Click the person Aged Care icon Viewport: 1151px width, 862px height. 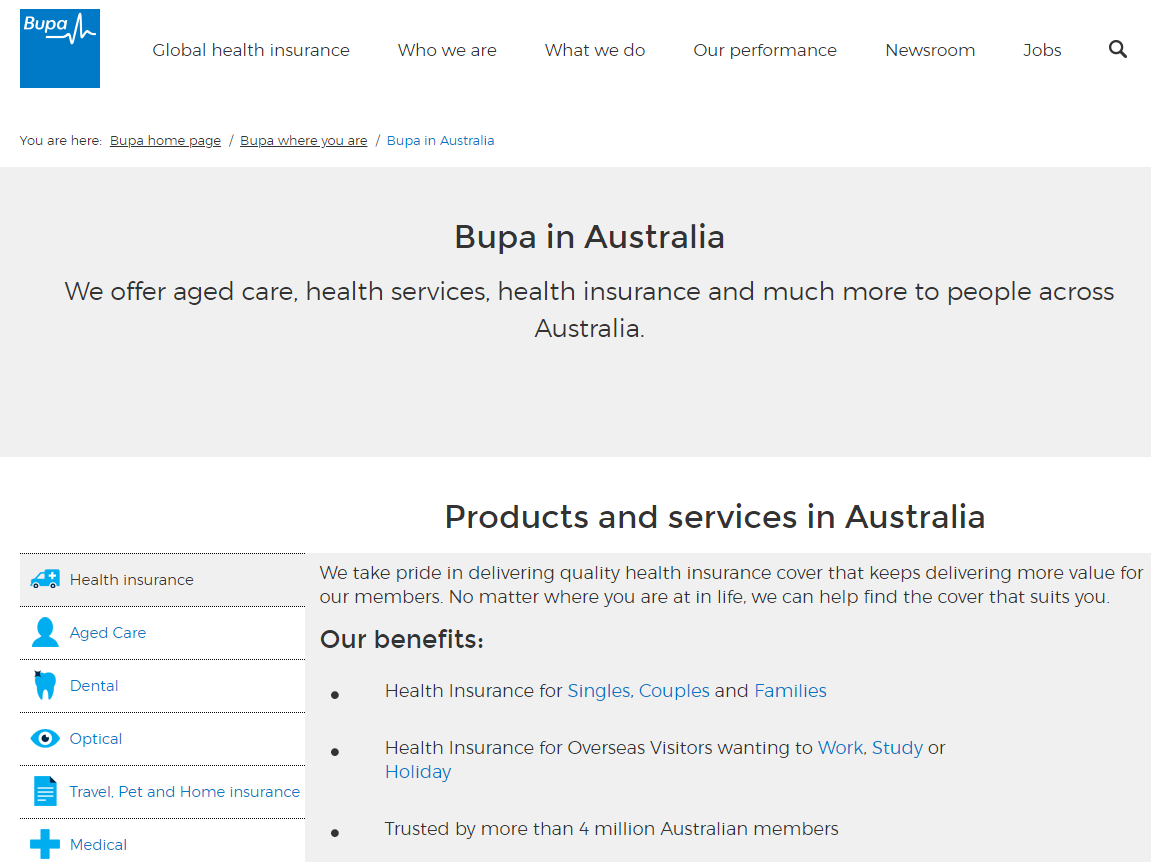pos(45,632)
